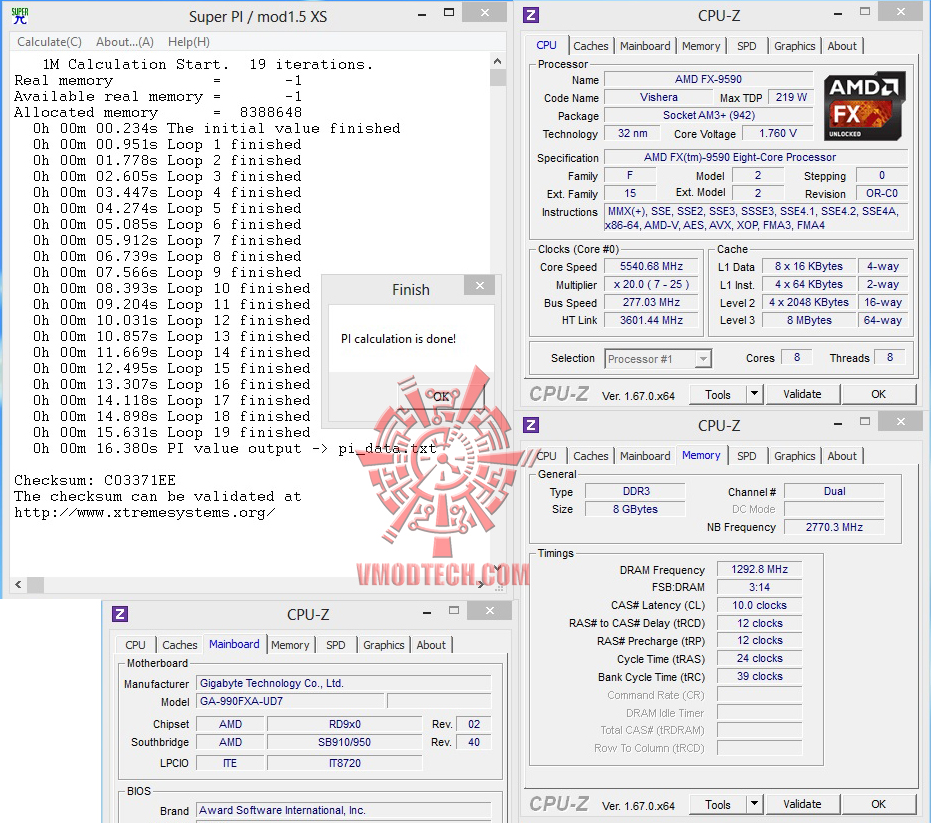
Task: Maximize the Super PI window
Action: point(449,12)
